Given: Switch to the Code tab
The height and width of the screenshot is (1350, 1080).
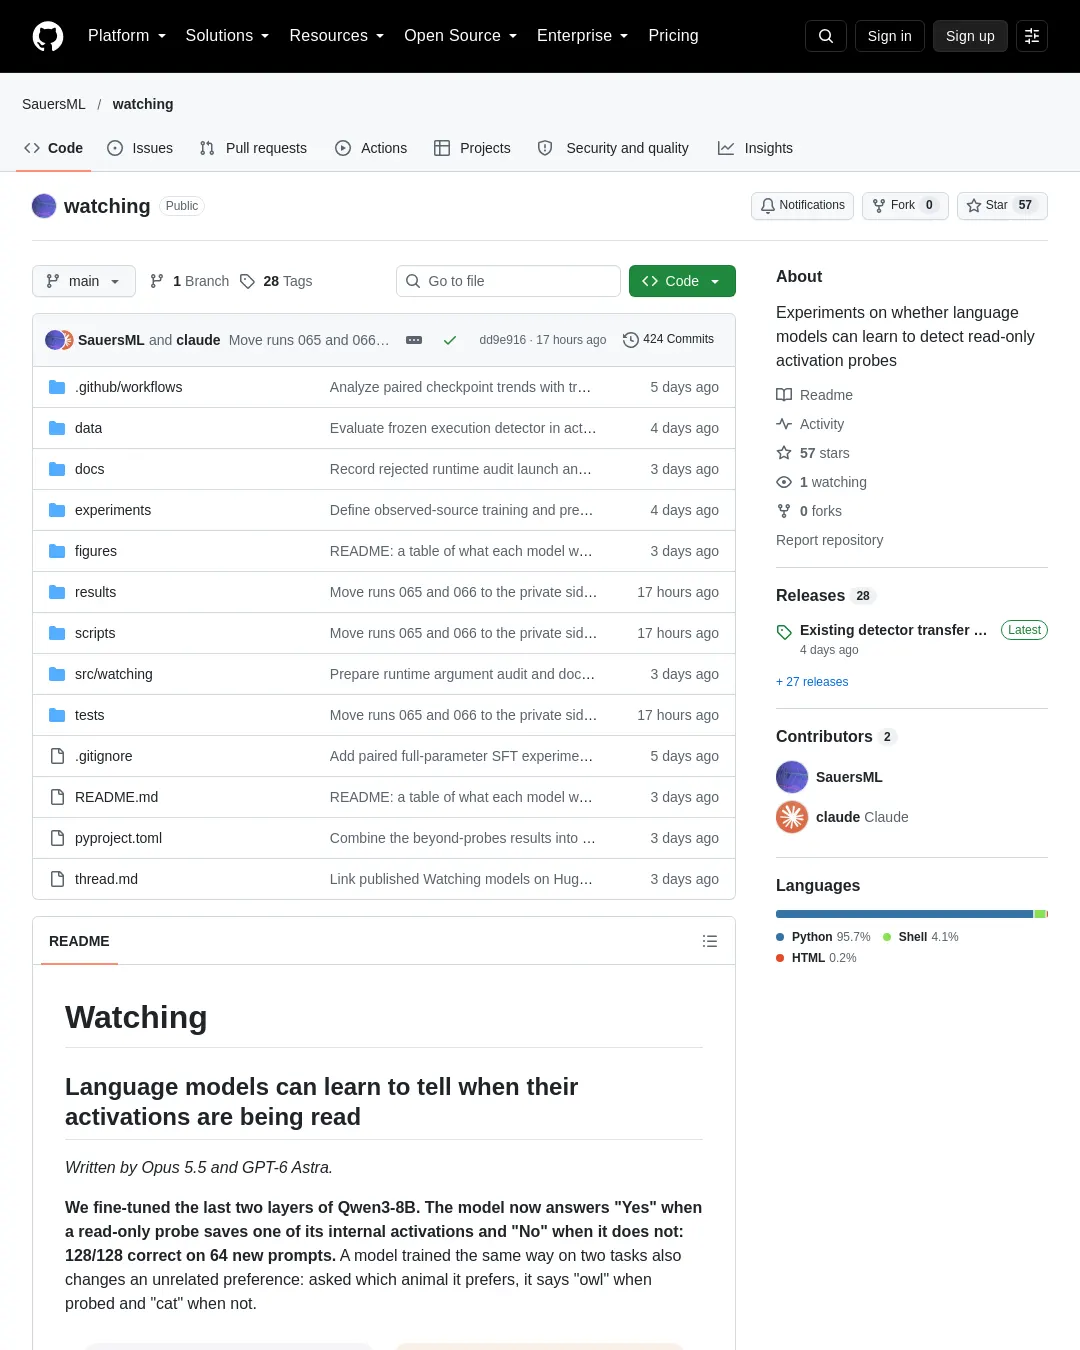Looking at the screenshot, I should coord(53,148).
